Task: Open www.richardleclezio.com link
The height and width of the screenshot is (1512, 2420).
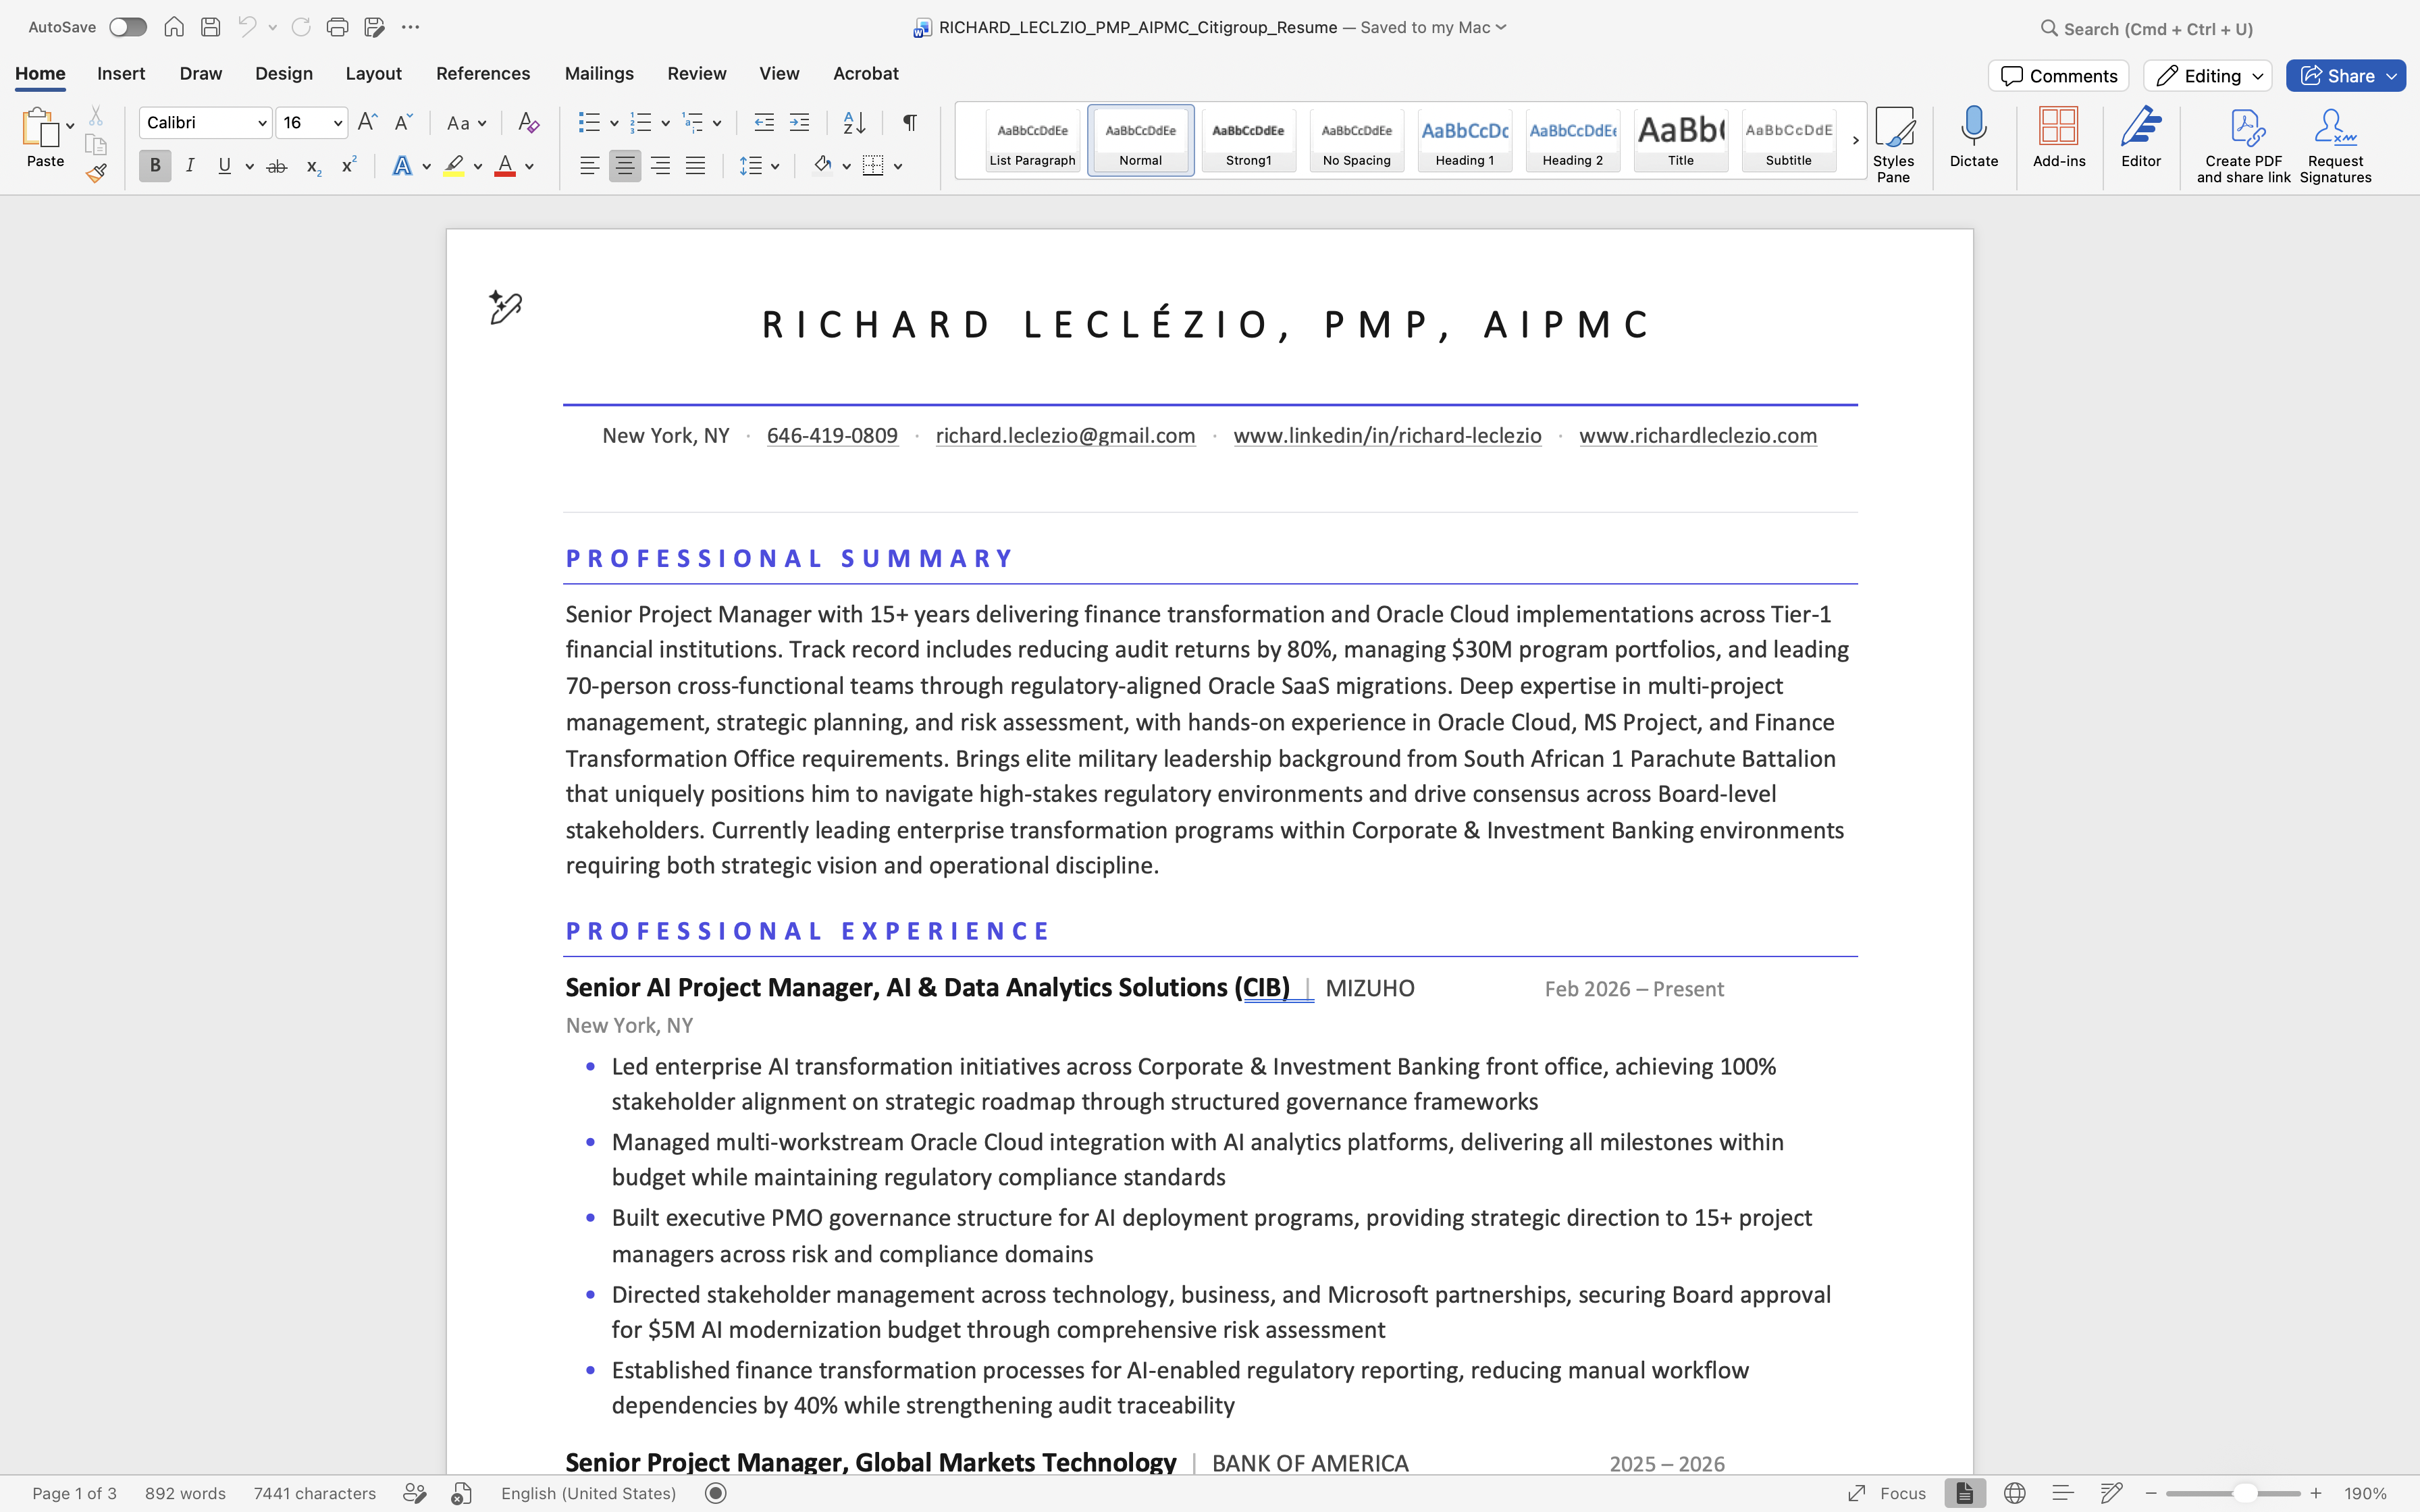Action: pos(1698,435)
